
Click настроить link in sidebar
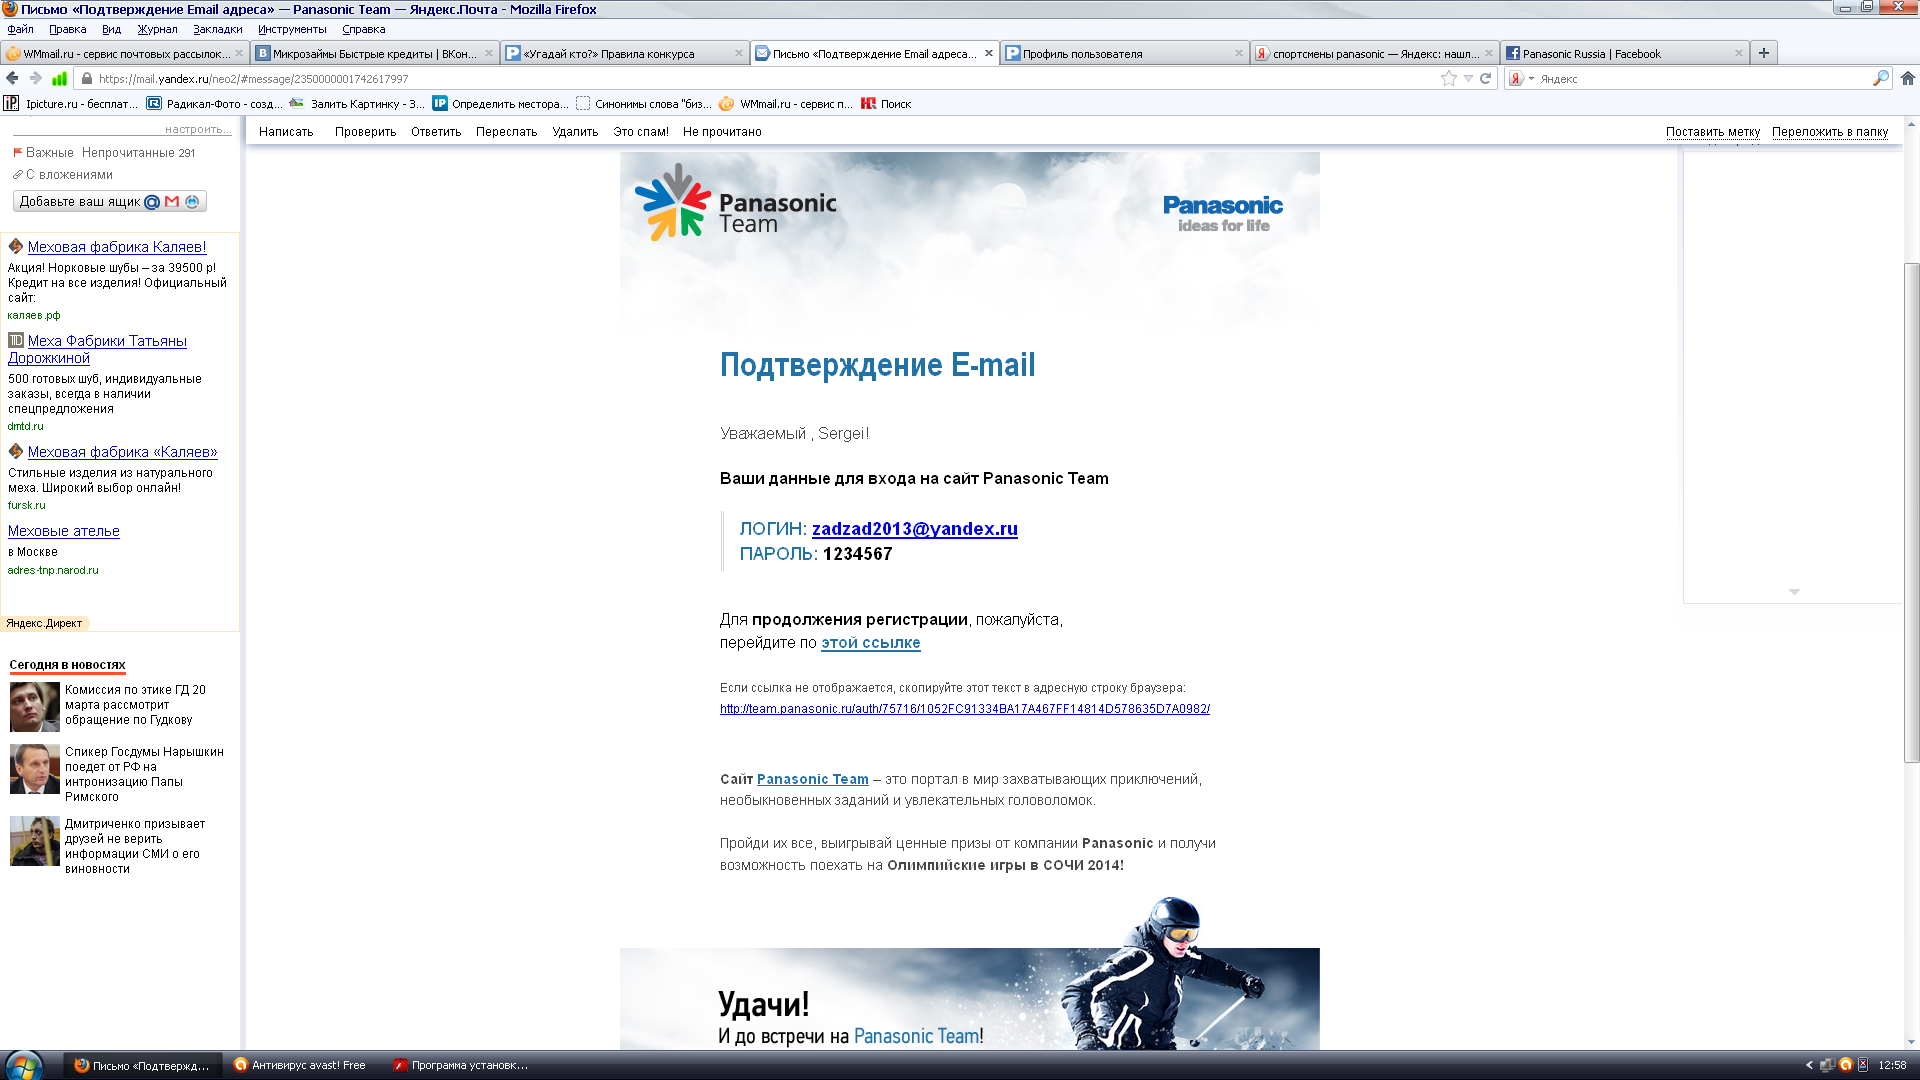coord(198,129)
